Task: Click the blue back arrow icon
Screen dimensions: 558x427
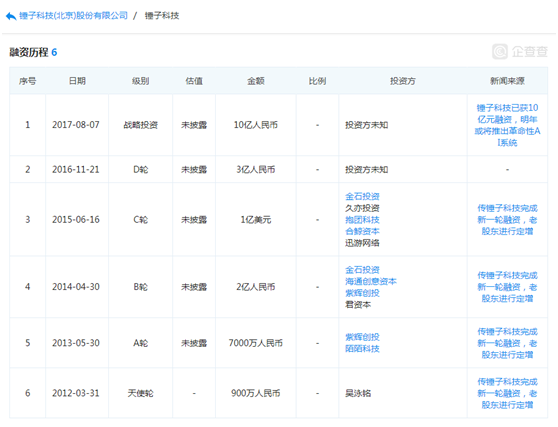Action: (11, 16)
